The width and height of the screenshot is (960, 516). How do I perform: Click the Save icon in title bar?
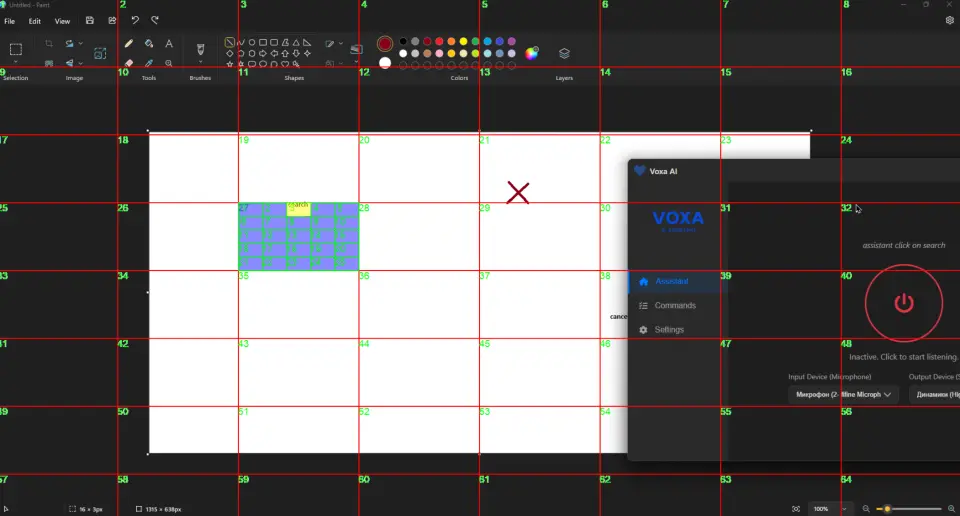point(90,20)
